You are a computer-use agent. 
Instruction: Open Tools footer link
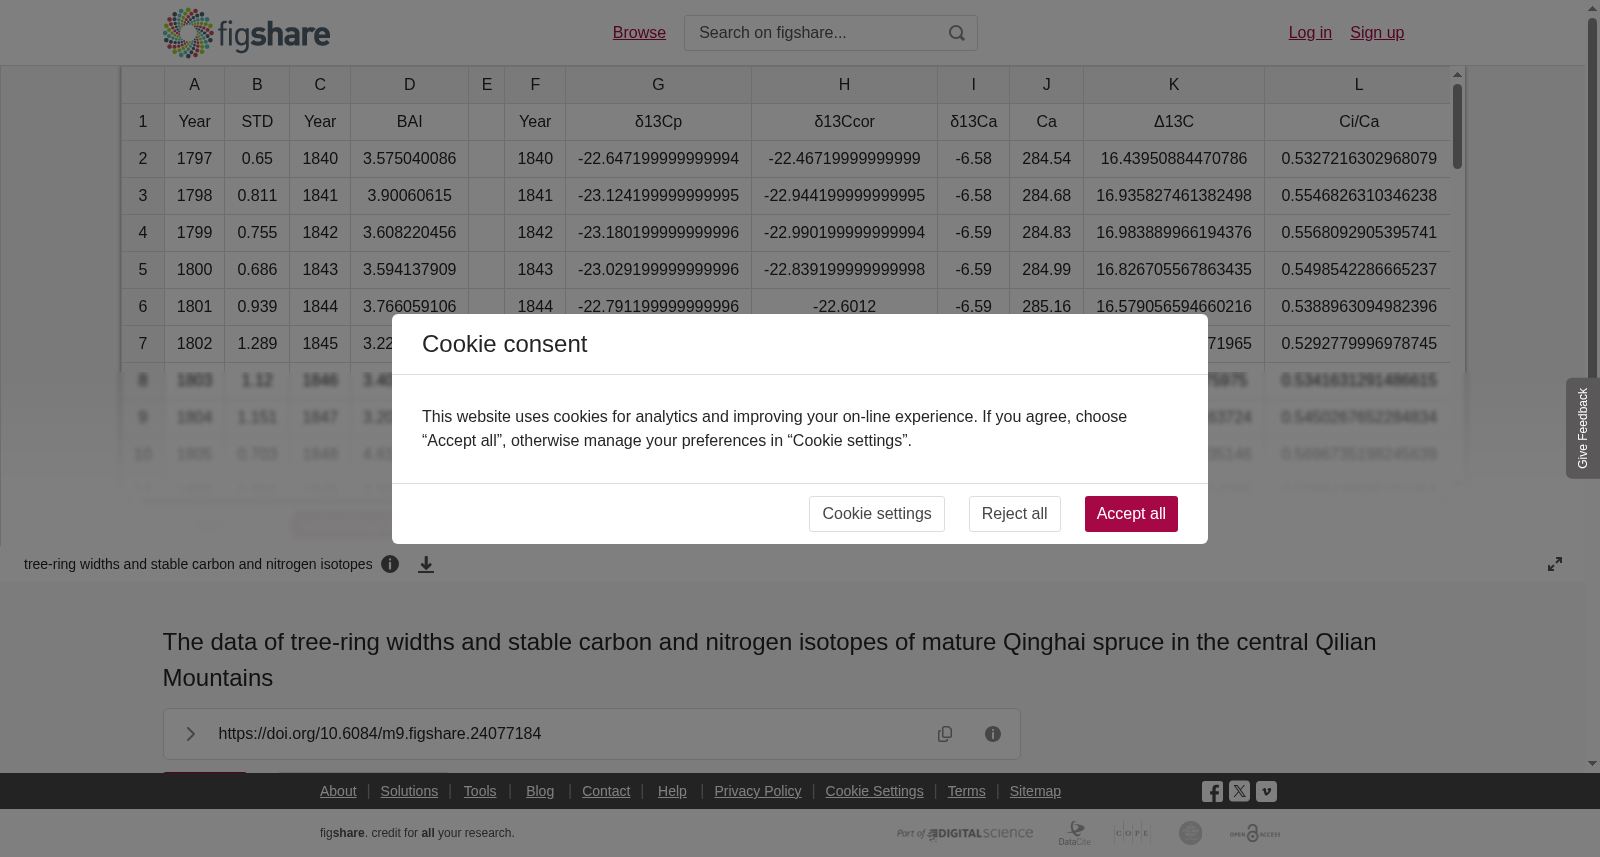pos(480,791)
